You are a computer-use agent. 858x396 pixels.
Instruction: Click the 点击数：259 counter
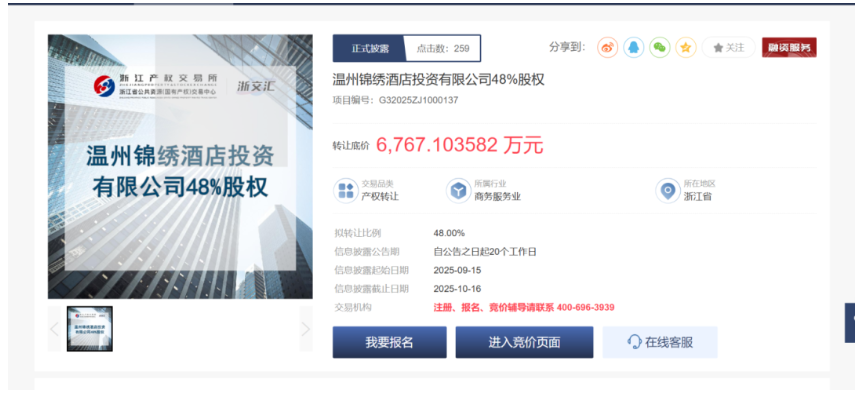point(443,48)
